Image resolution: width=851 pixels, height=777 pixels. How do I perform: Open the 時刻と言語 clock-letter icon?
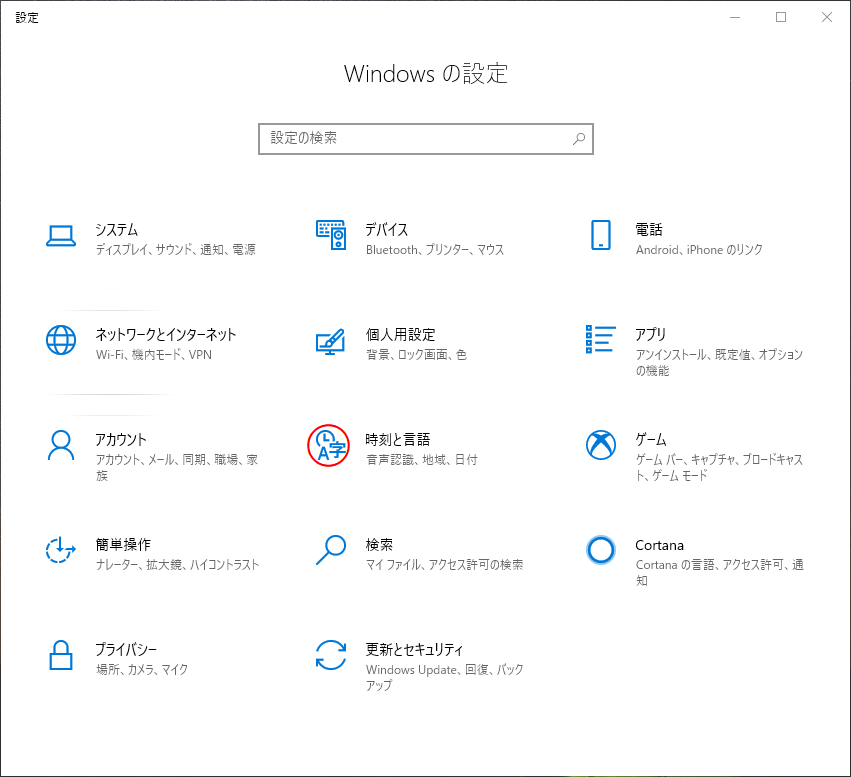(x=329, y=445)
